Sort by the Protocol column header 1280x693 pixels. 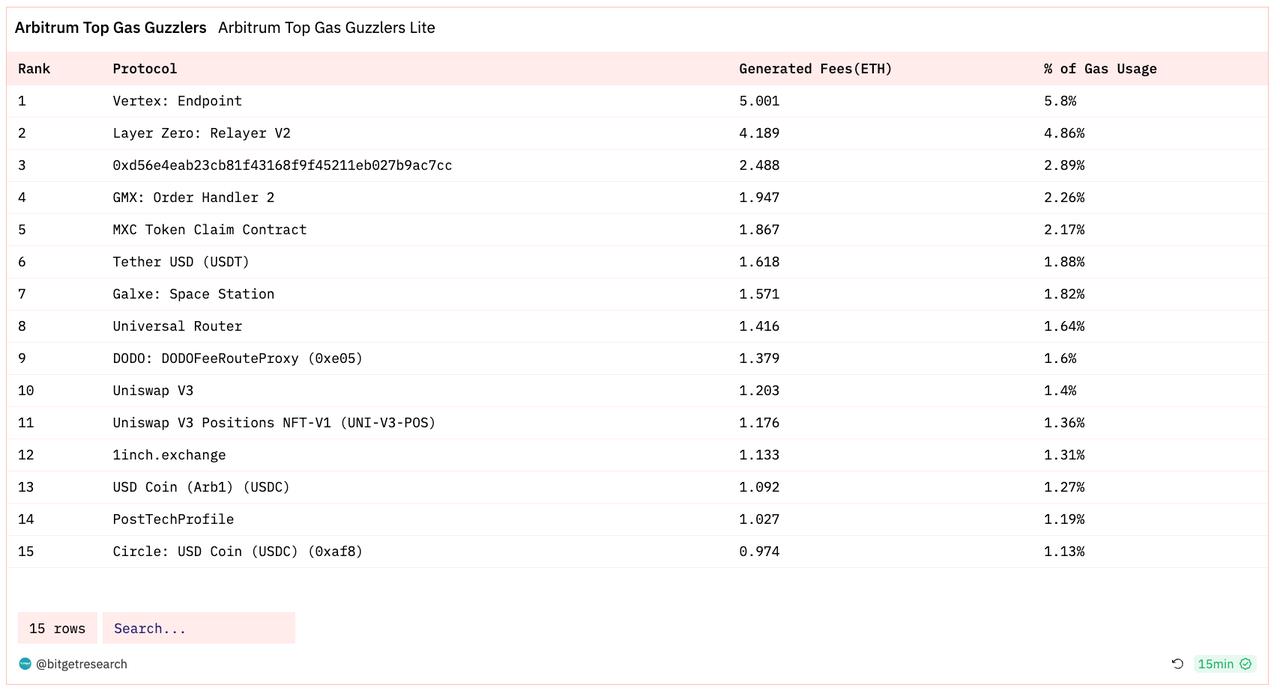tap(145, 69)
